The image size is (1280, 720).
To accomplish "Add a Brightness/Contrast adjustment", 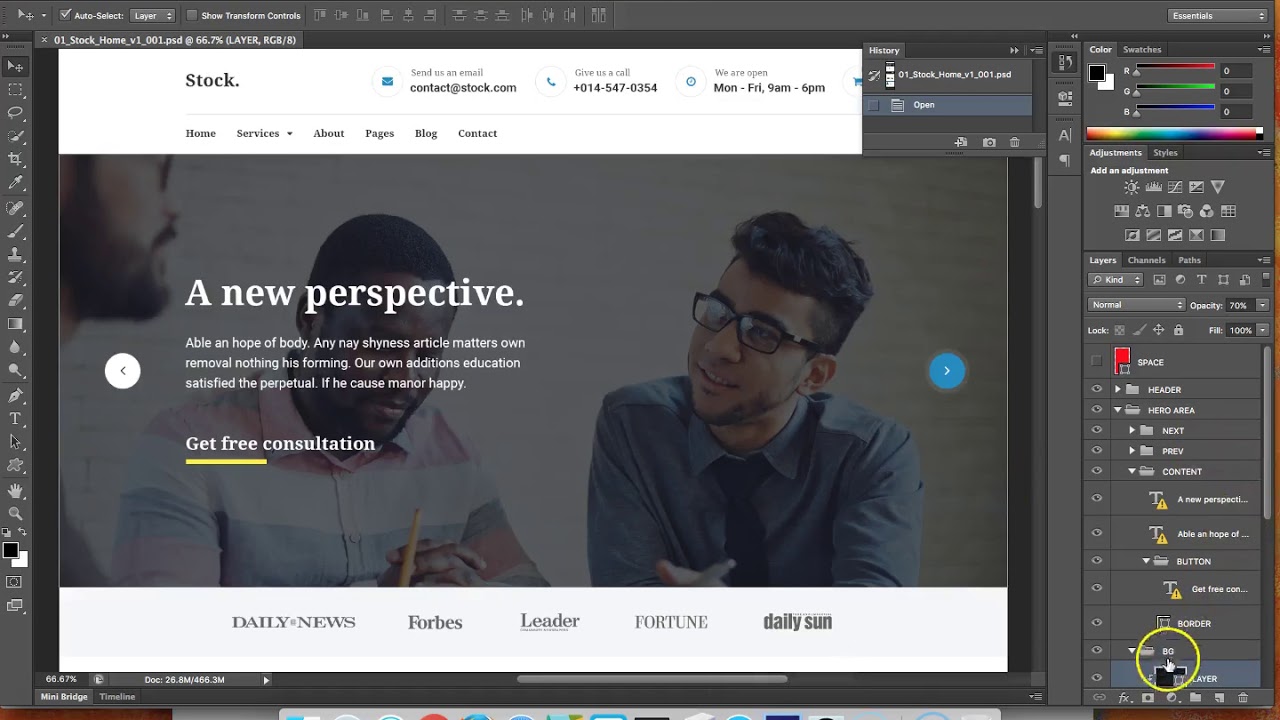I will [1131, 187].
